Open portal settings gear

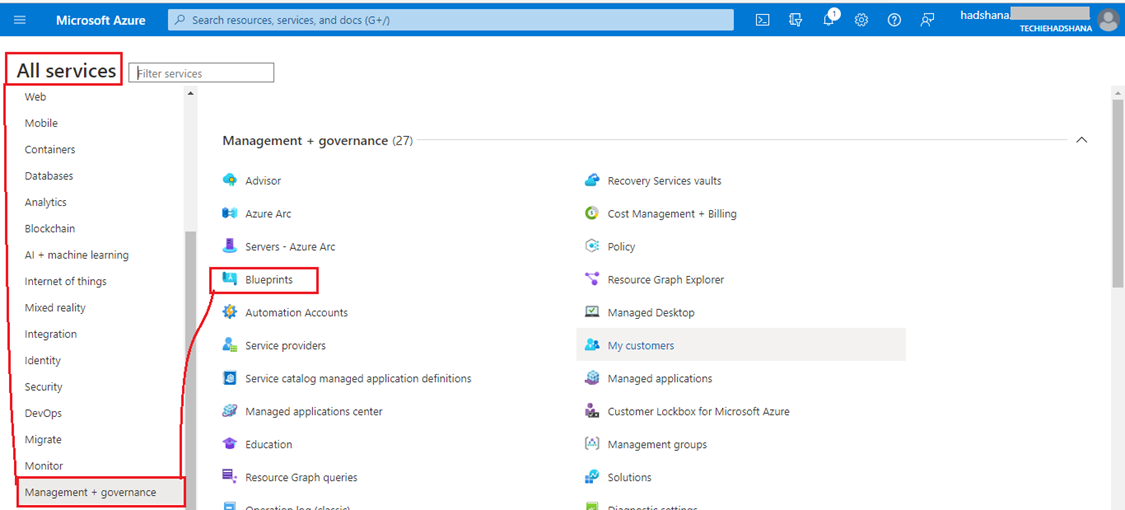862,20
